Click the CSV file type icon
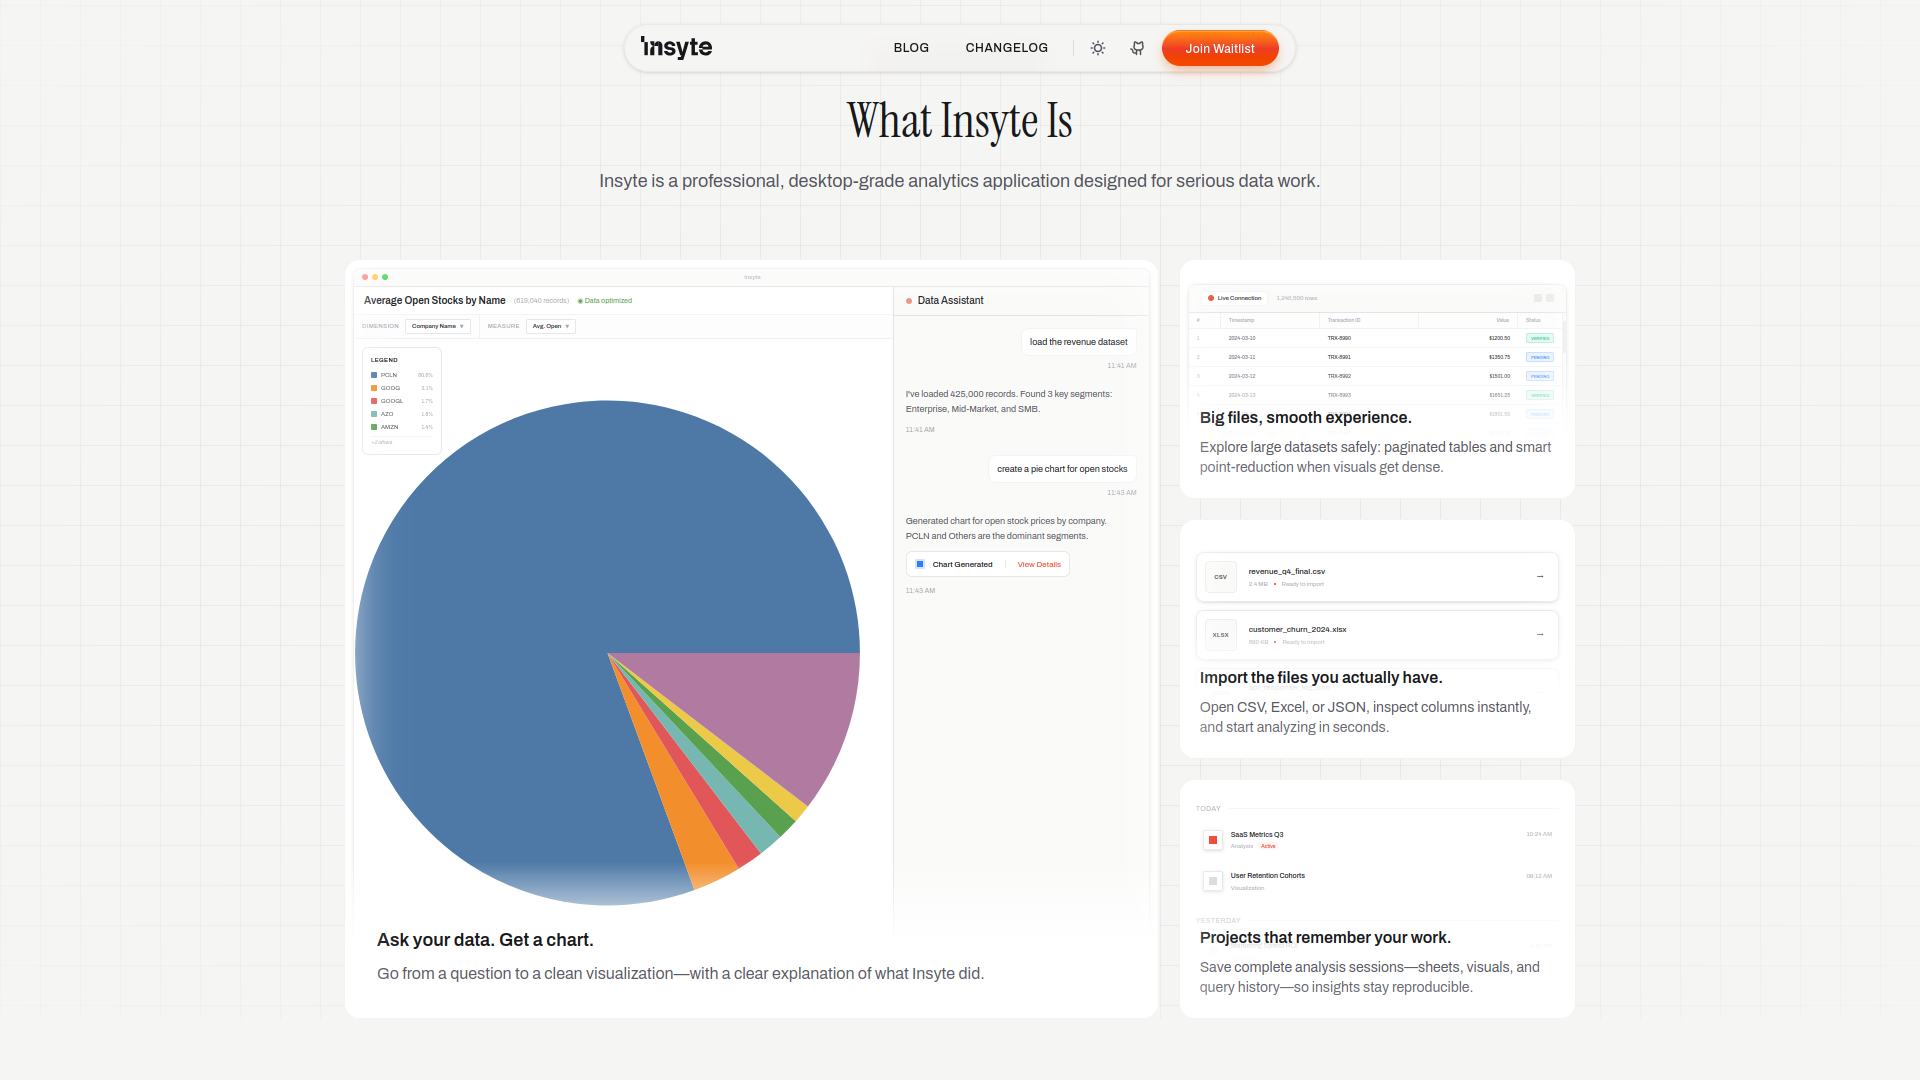1920x1080 pixels. [x=1221, y=577]
